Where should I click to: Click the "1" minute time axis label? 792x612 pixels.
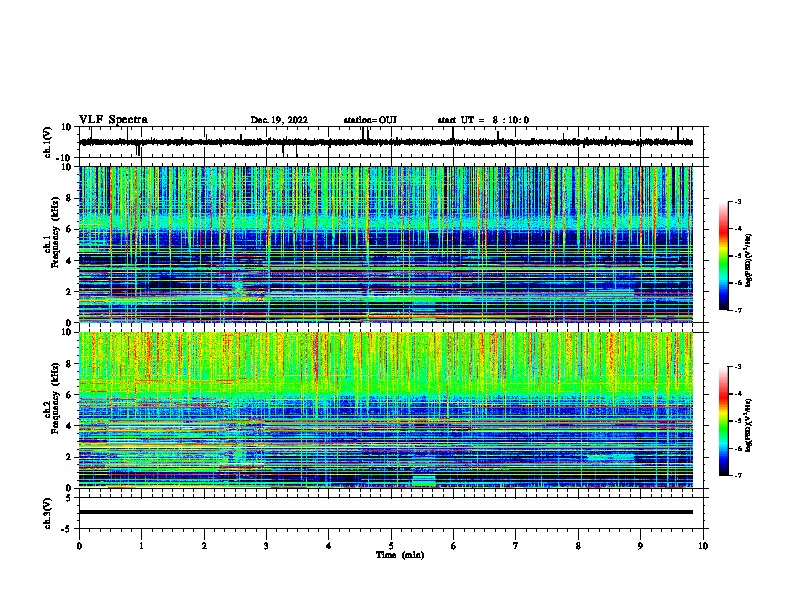tap(141, 546)
